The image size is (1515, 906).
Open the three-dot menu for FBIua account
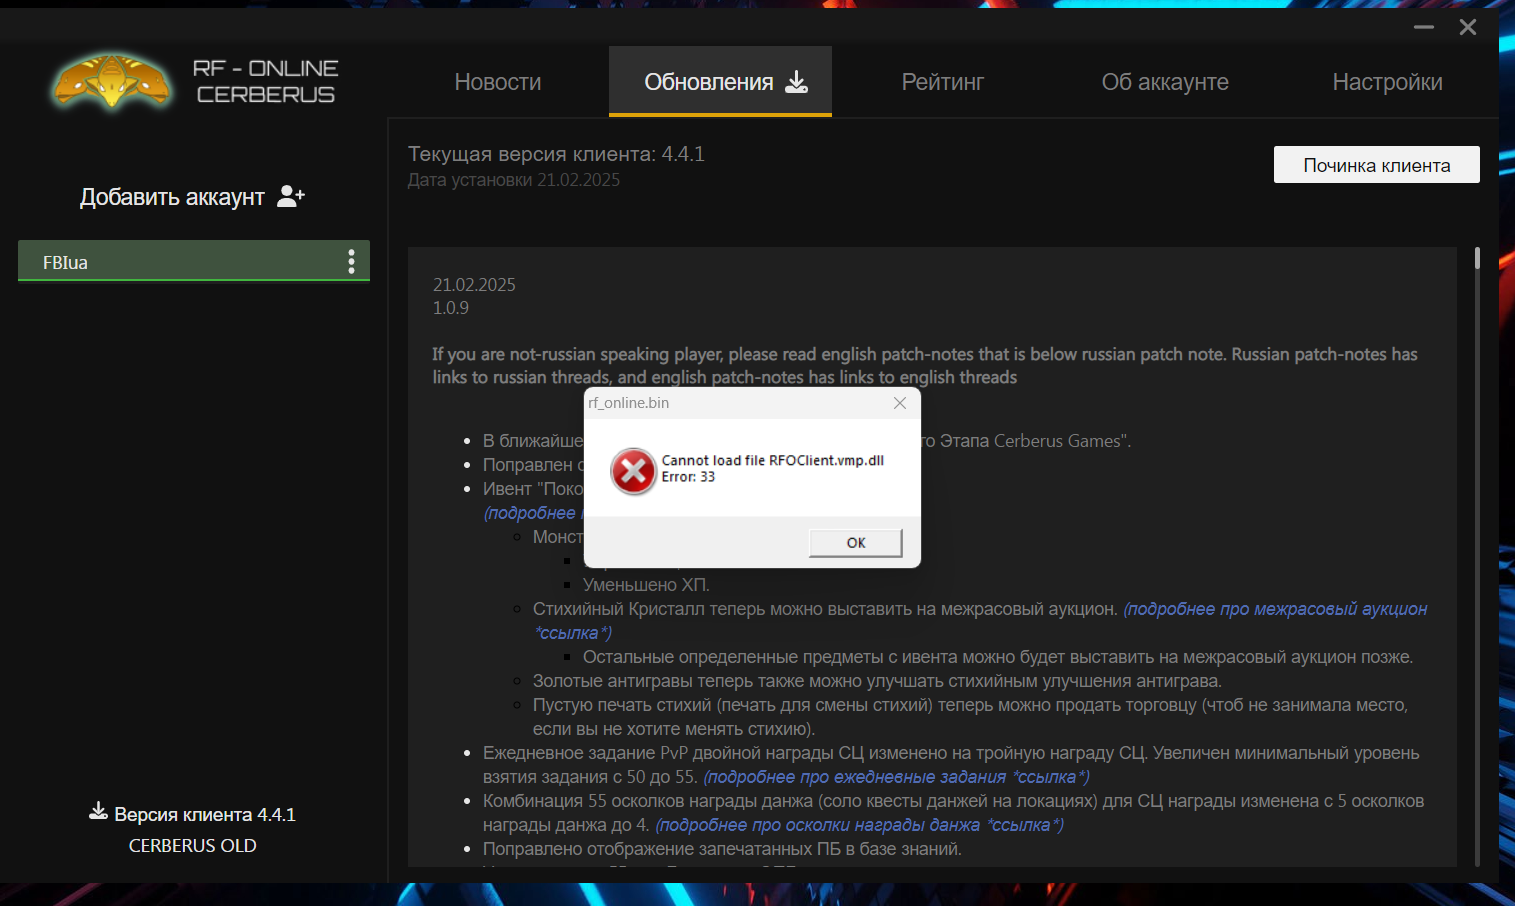(351, 262)
